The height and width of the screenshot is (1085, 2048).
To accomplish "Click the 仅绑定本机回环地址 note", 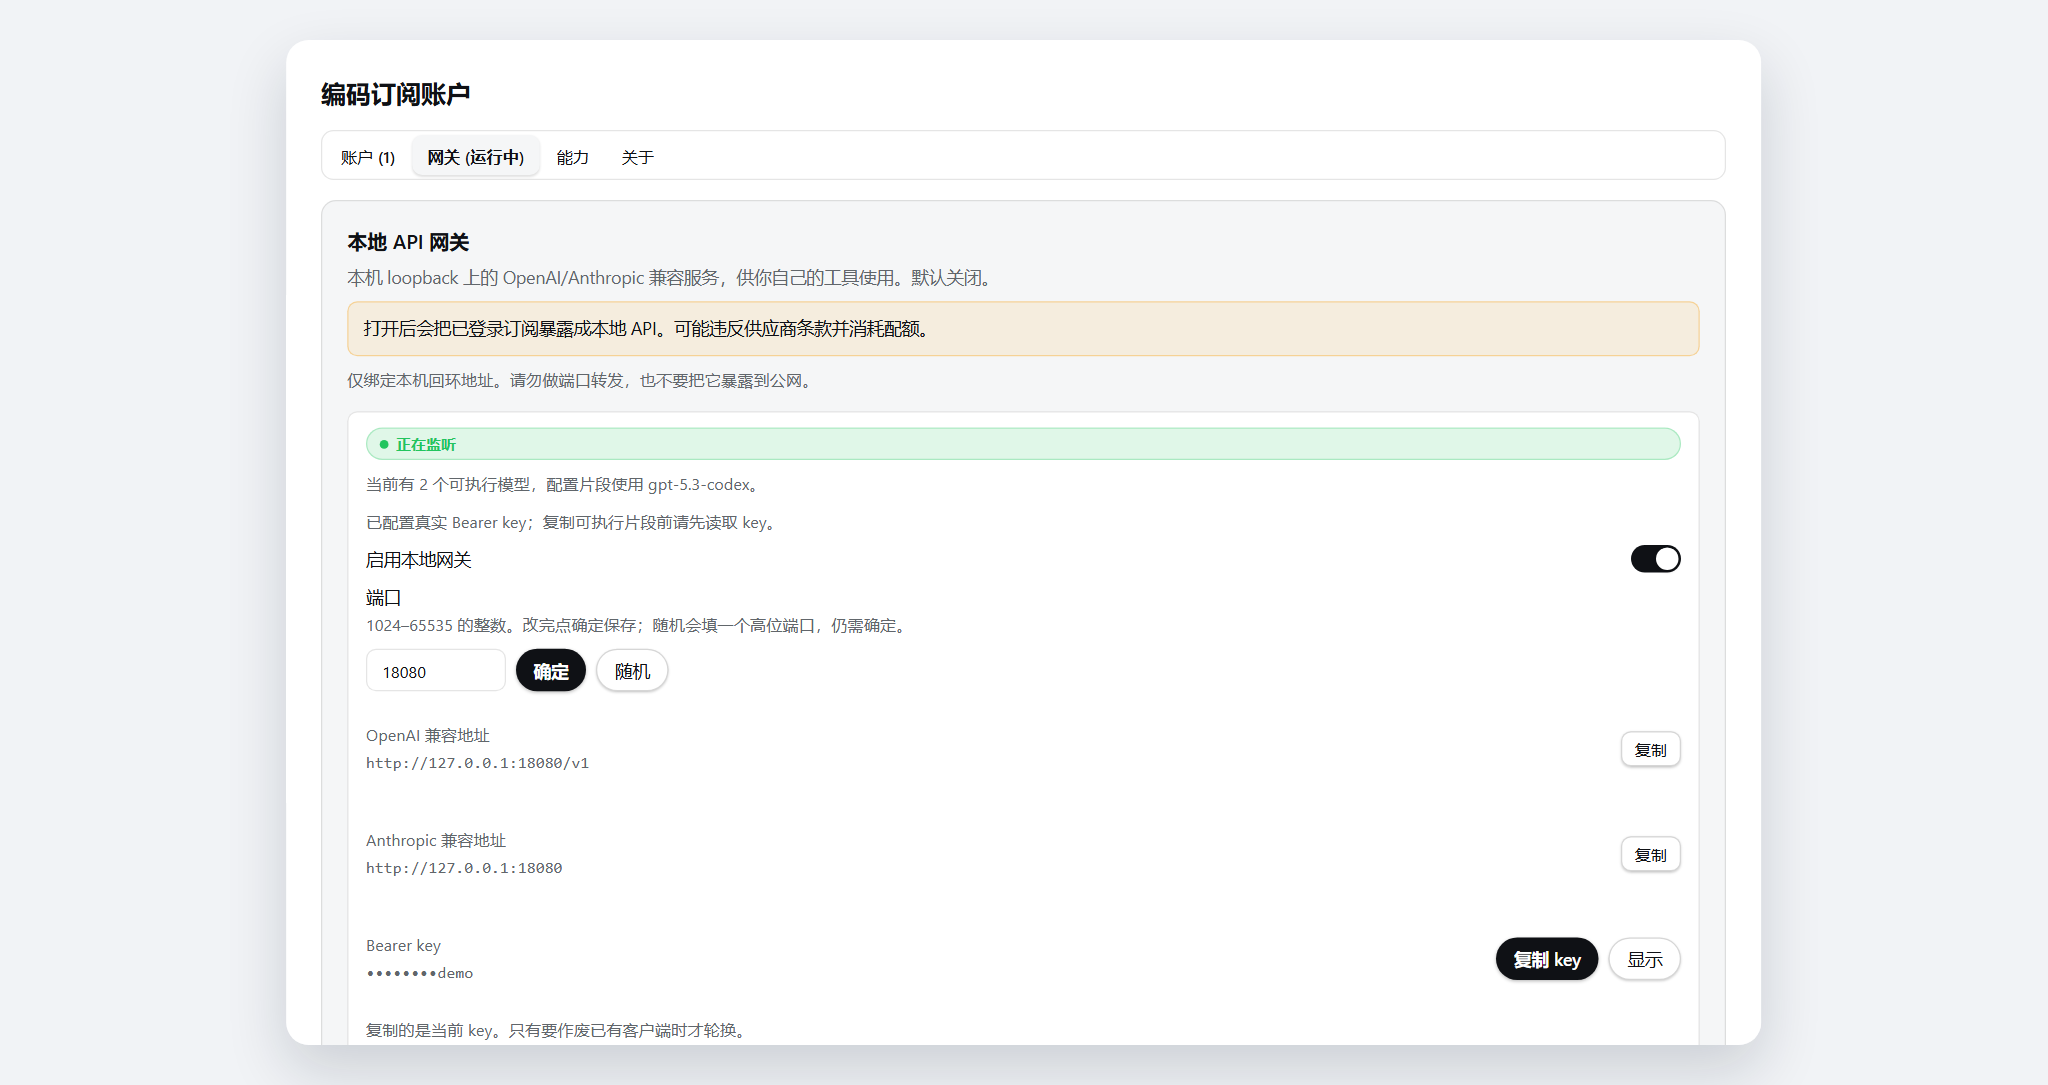I will click(582, 381).
